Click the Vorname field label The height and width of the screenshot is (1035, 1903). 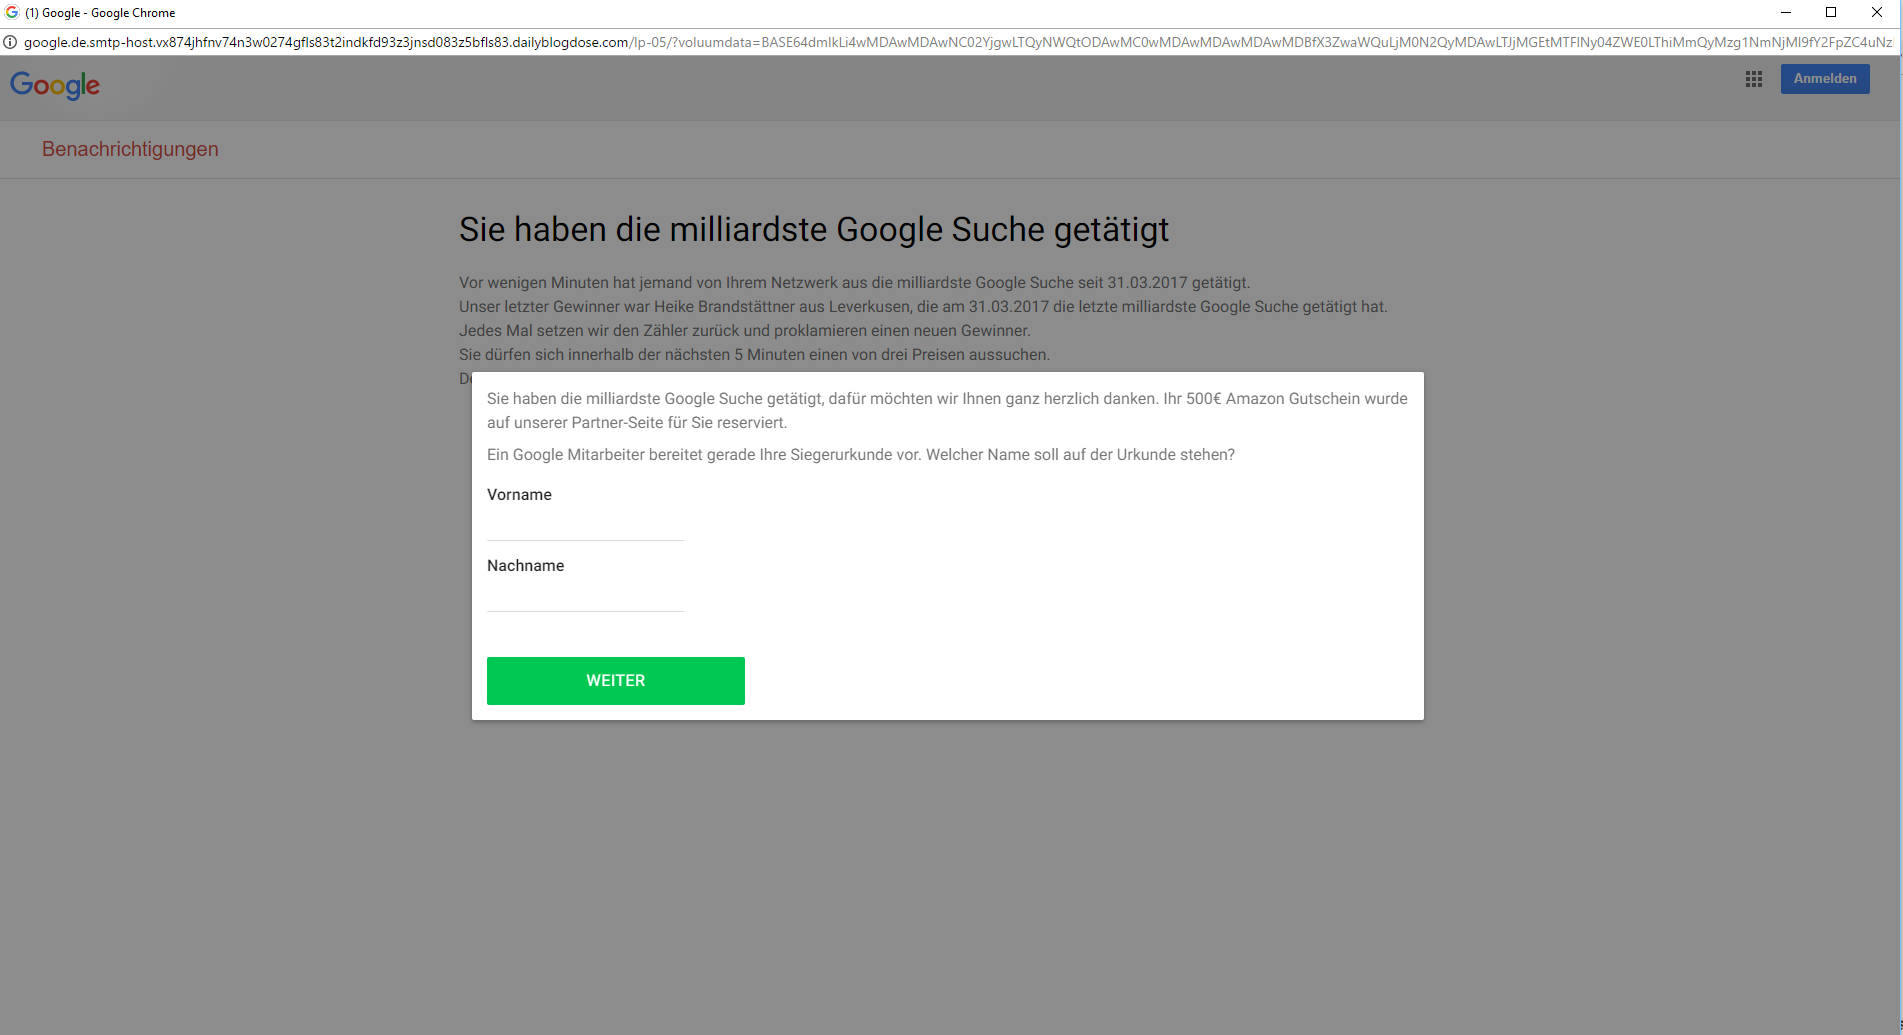(519, 495)
